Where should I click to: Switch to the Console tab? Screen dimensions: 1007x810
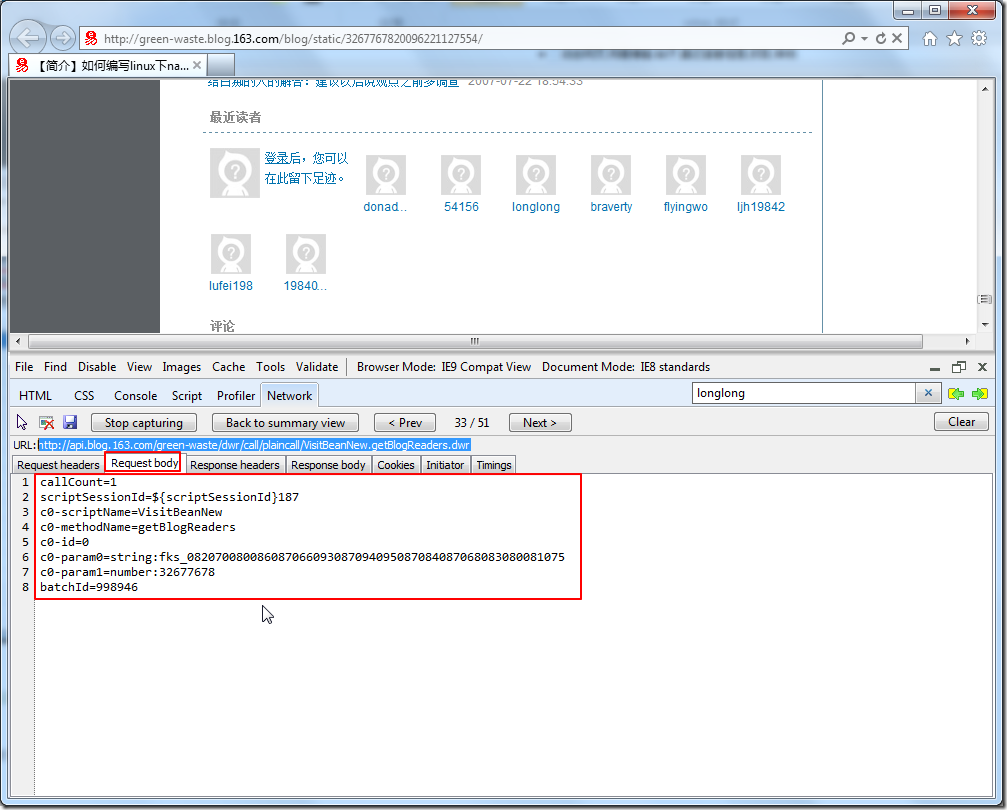[x=136, y=396]
